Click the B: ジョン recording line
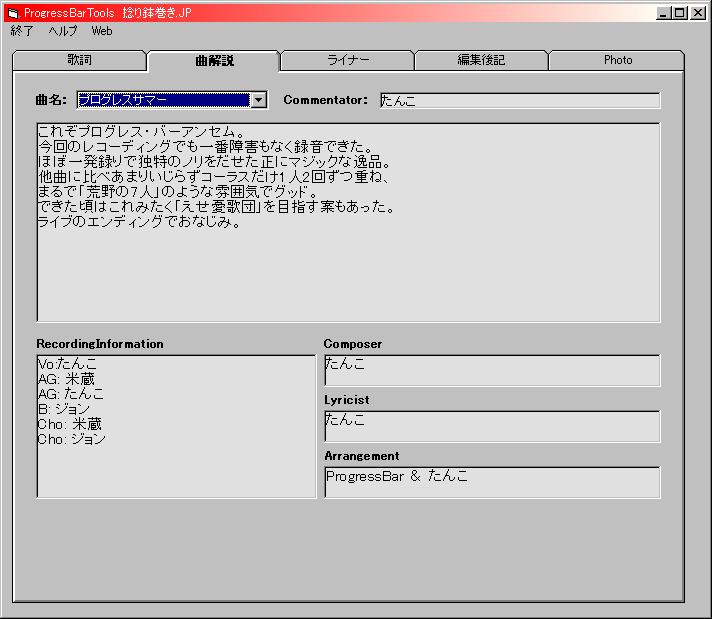 (64, 409)
